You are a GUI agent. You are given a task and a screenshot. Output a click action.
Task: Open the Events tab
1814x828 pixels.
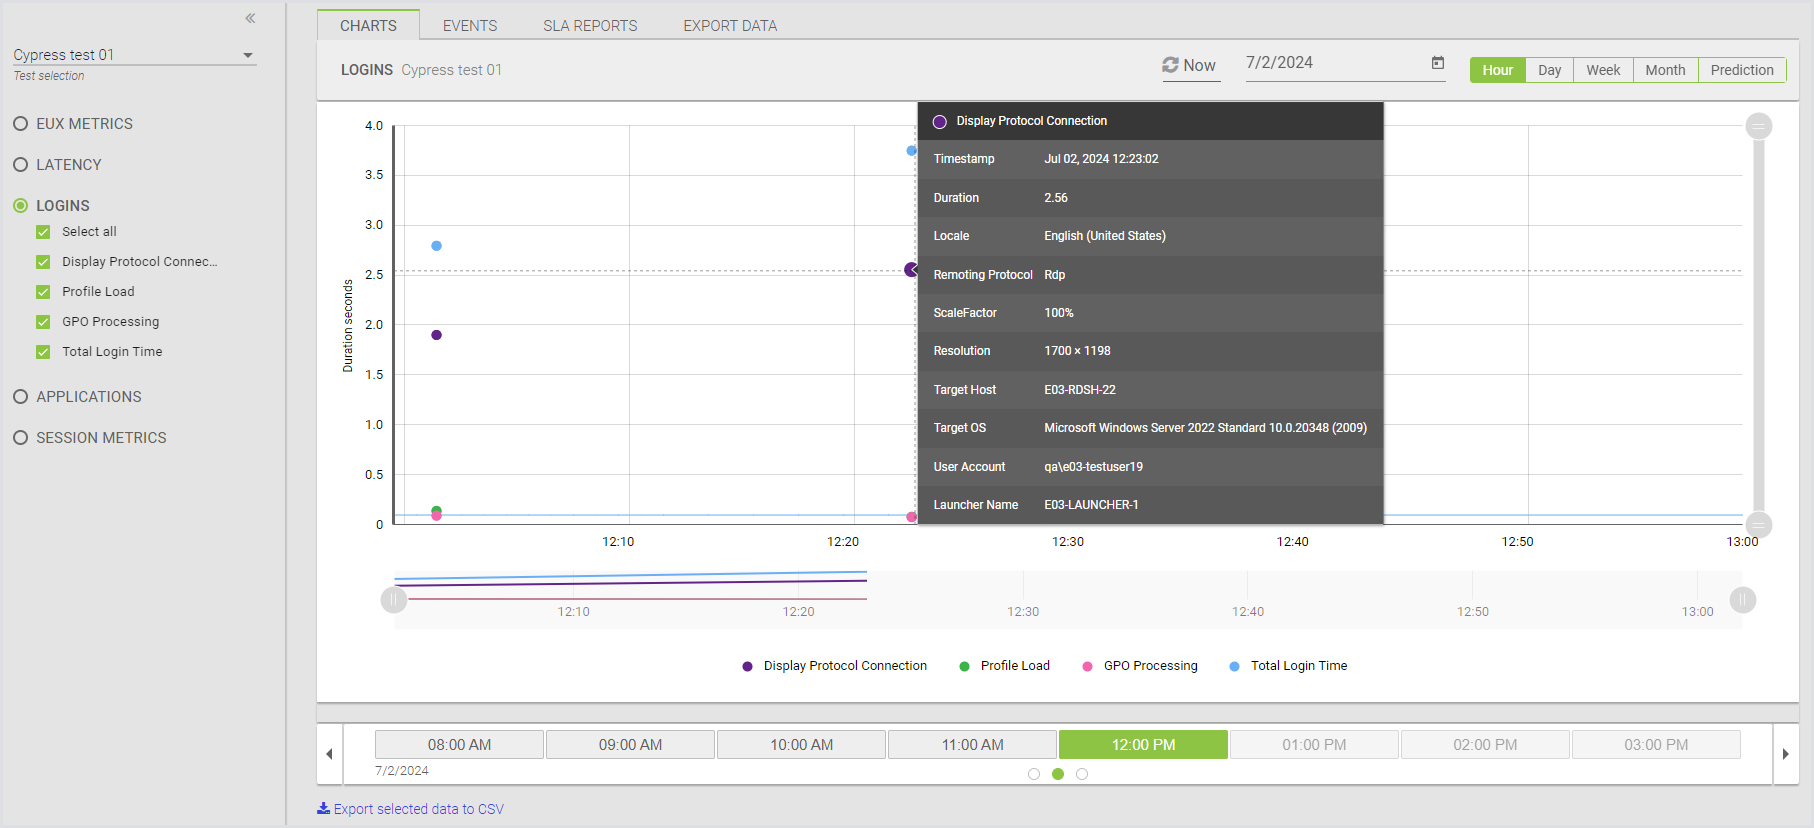[x=470, y=26]
